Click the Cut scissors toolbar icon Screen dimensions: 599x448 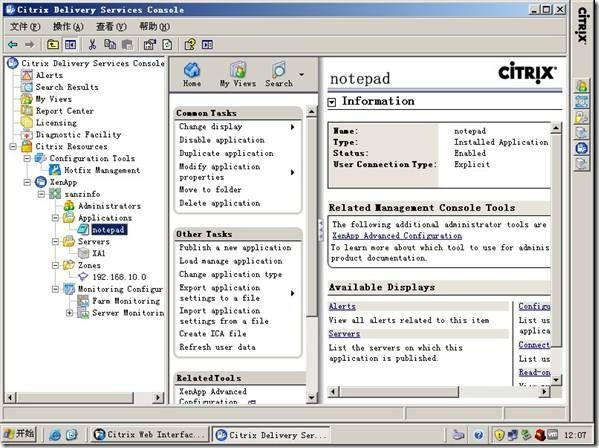point(92,45)
